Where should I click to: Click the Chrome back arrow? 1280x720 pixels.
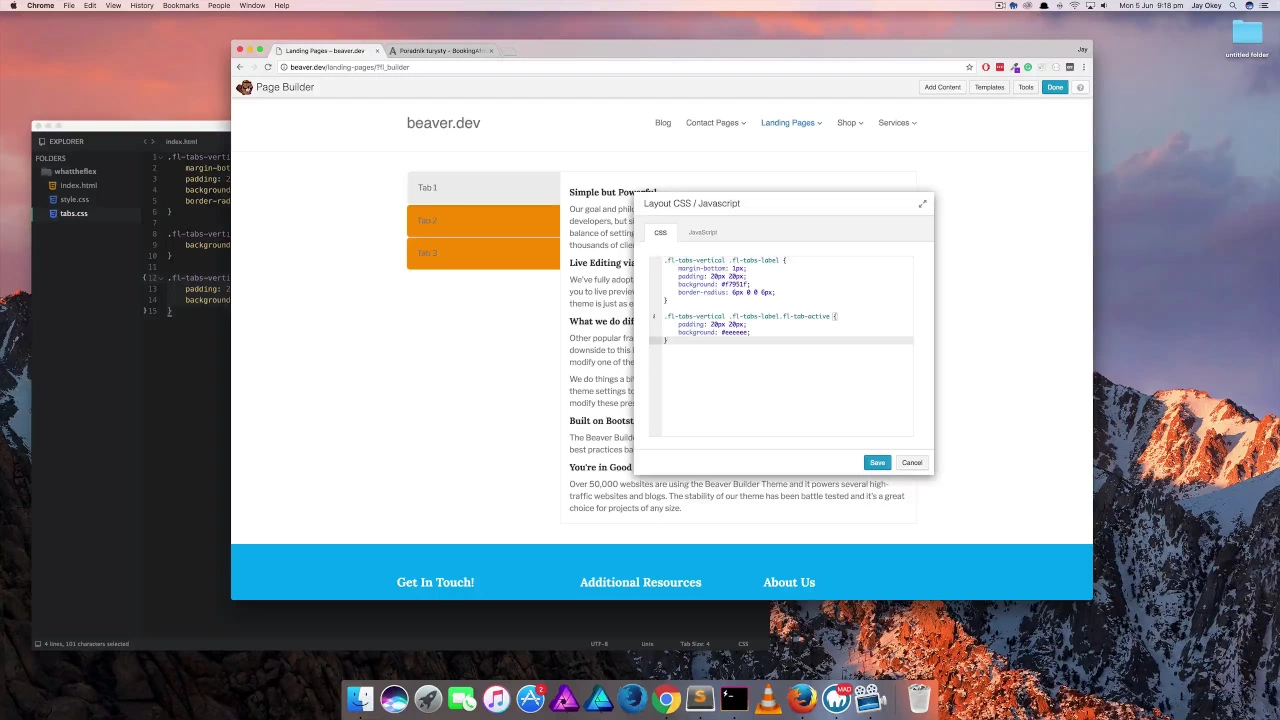click(x=240, y=67)
